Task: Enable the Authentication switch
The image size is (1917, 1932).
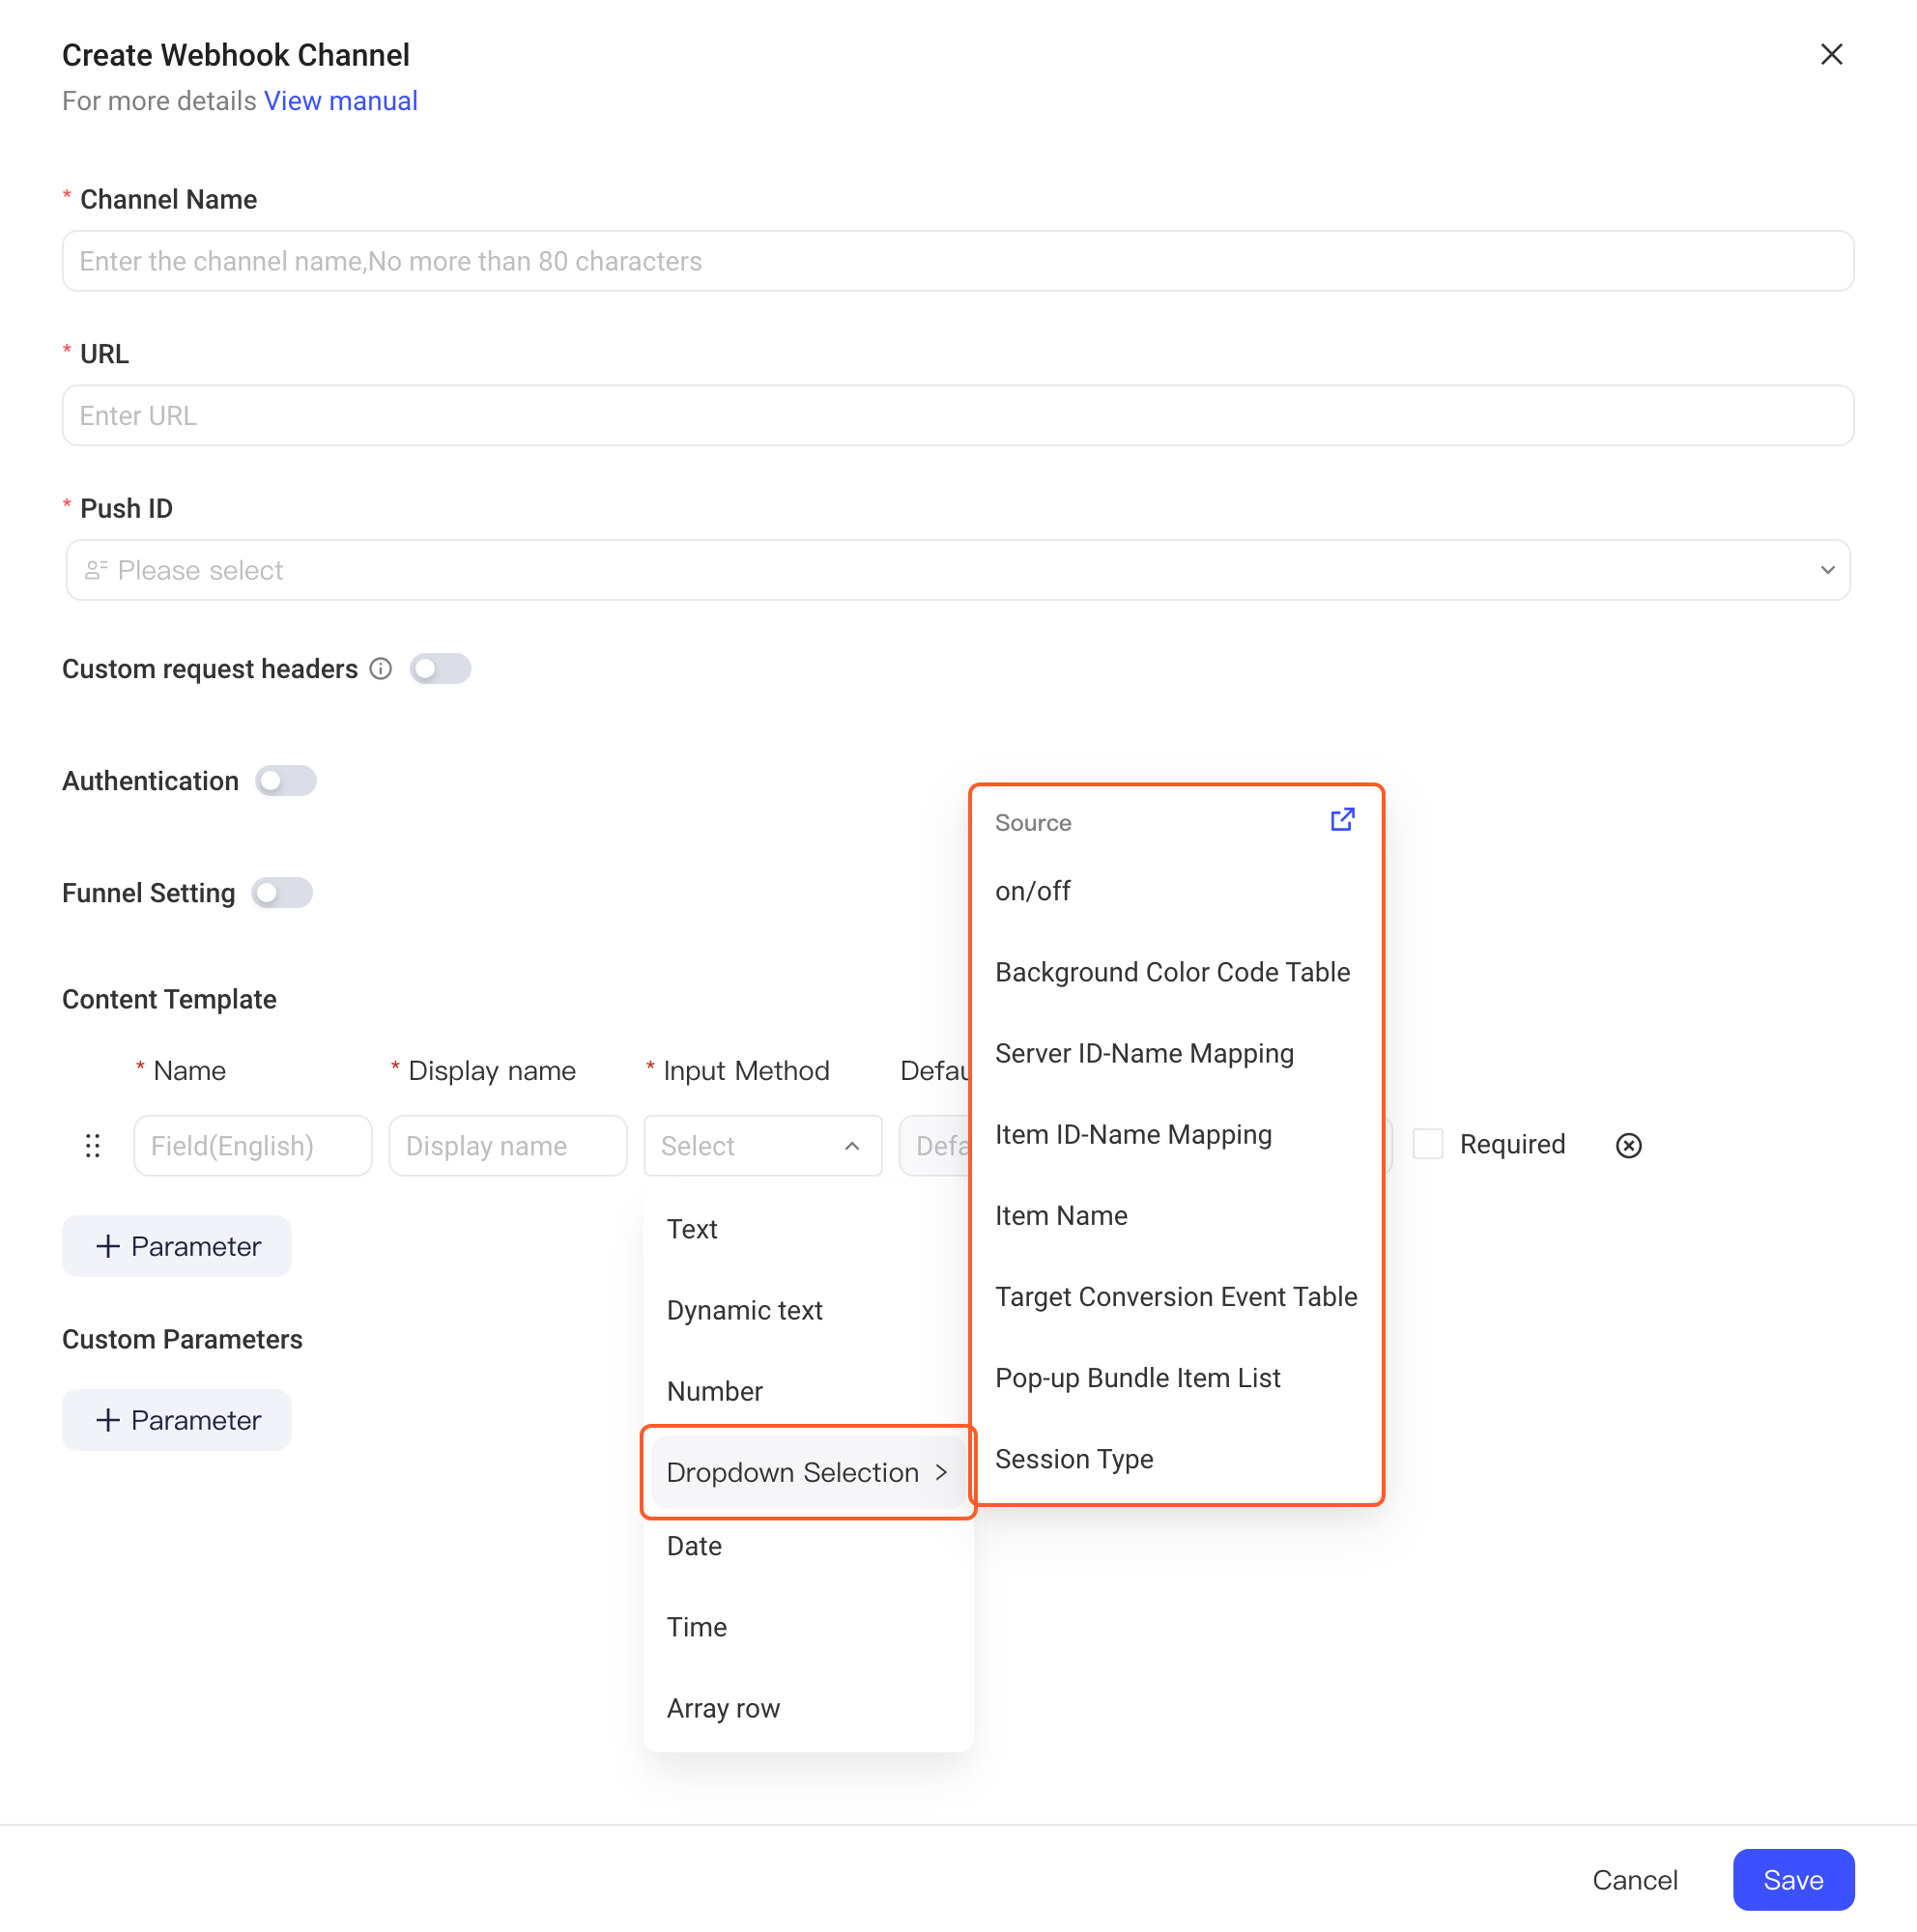Action: 286,781
